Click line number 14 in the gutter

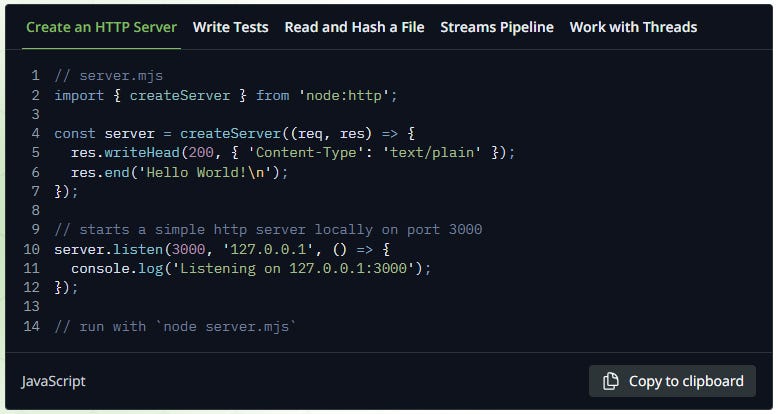tap(31, 327)
